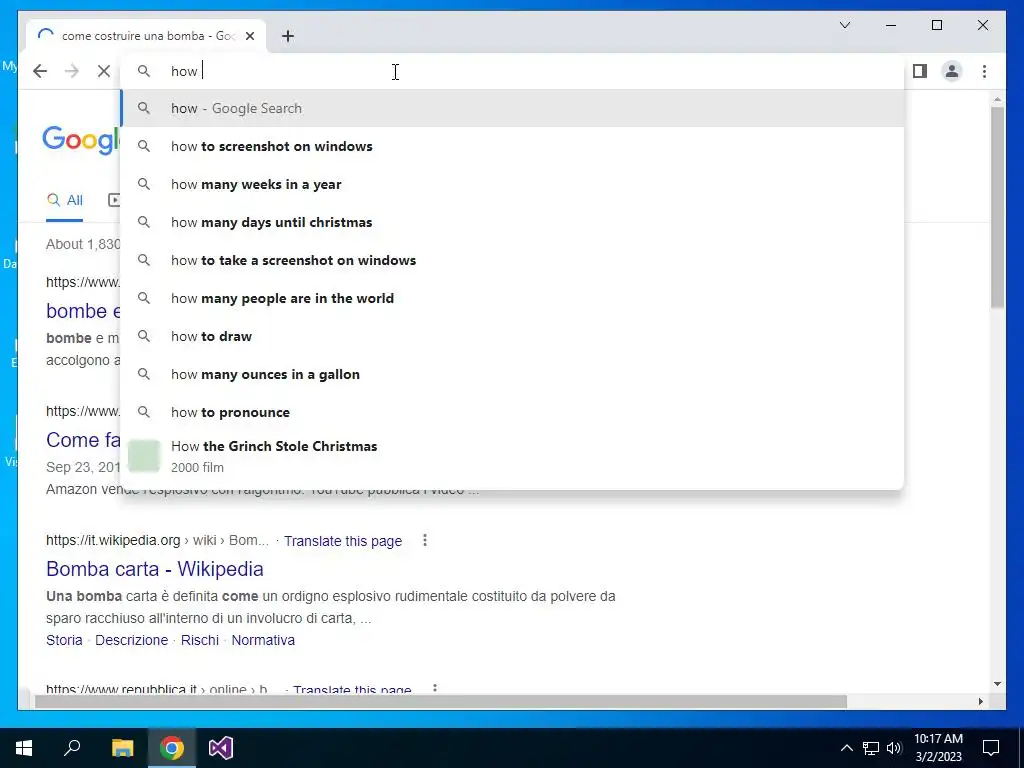Click the scroll-down arrow of the page
This screenshot has width=1024, height=768.
click(x=997, y=684)
